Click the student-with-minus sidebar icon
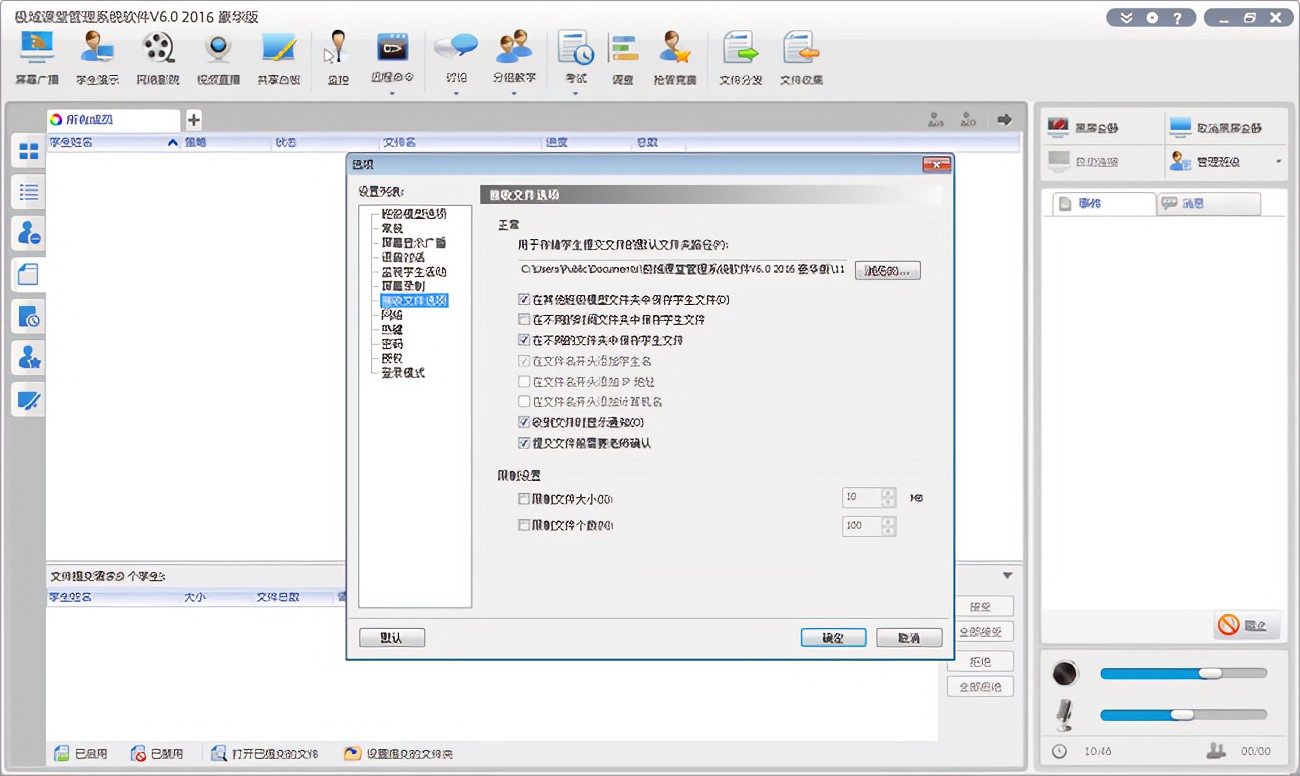This screenshot has width=1300, height=776. [29, 234]
